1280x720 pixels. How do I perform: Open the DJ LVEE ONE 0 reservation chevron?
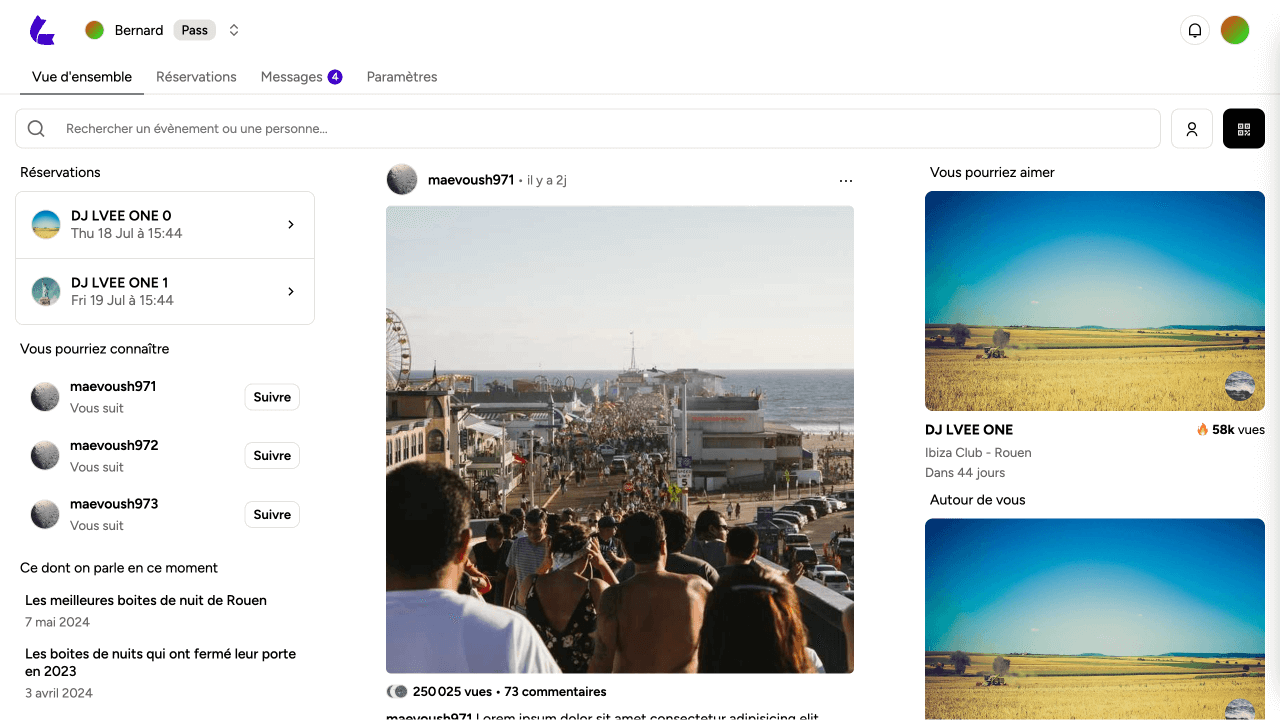click(x=291, y=225)
